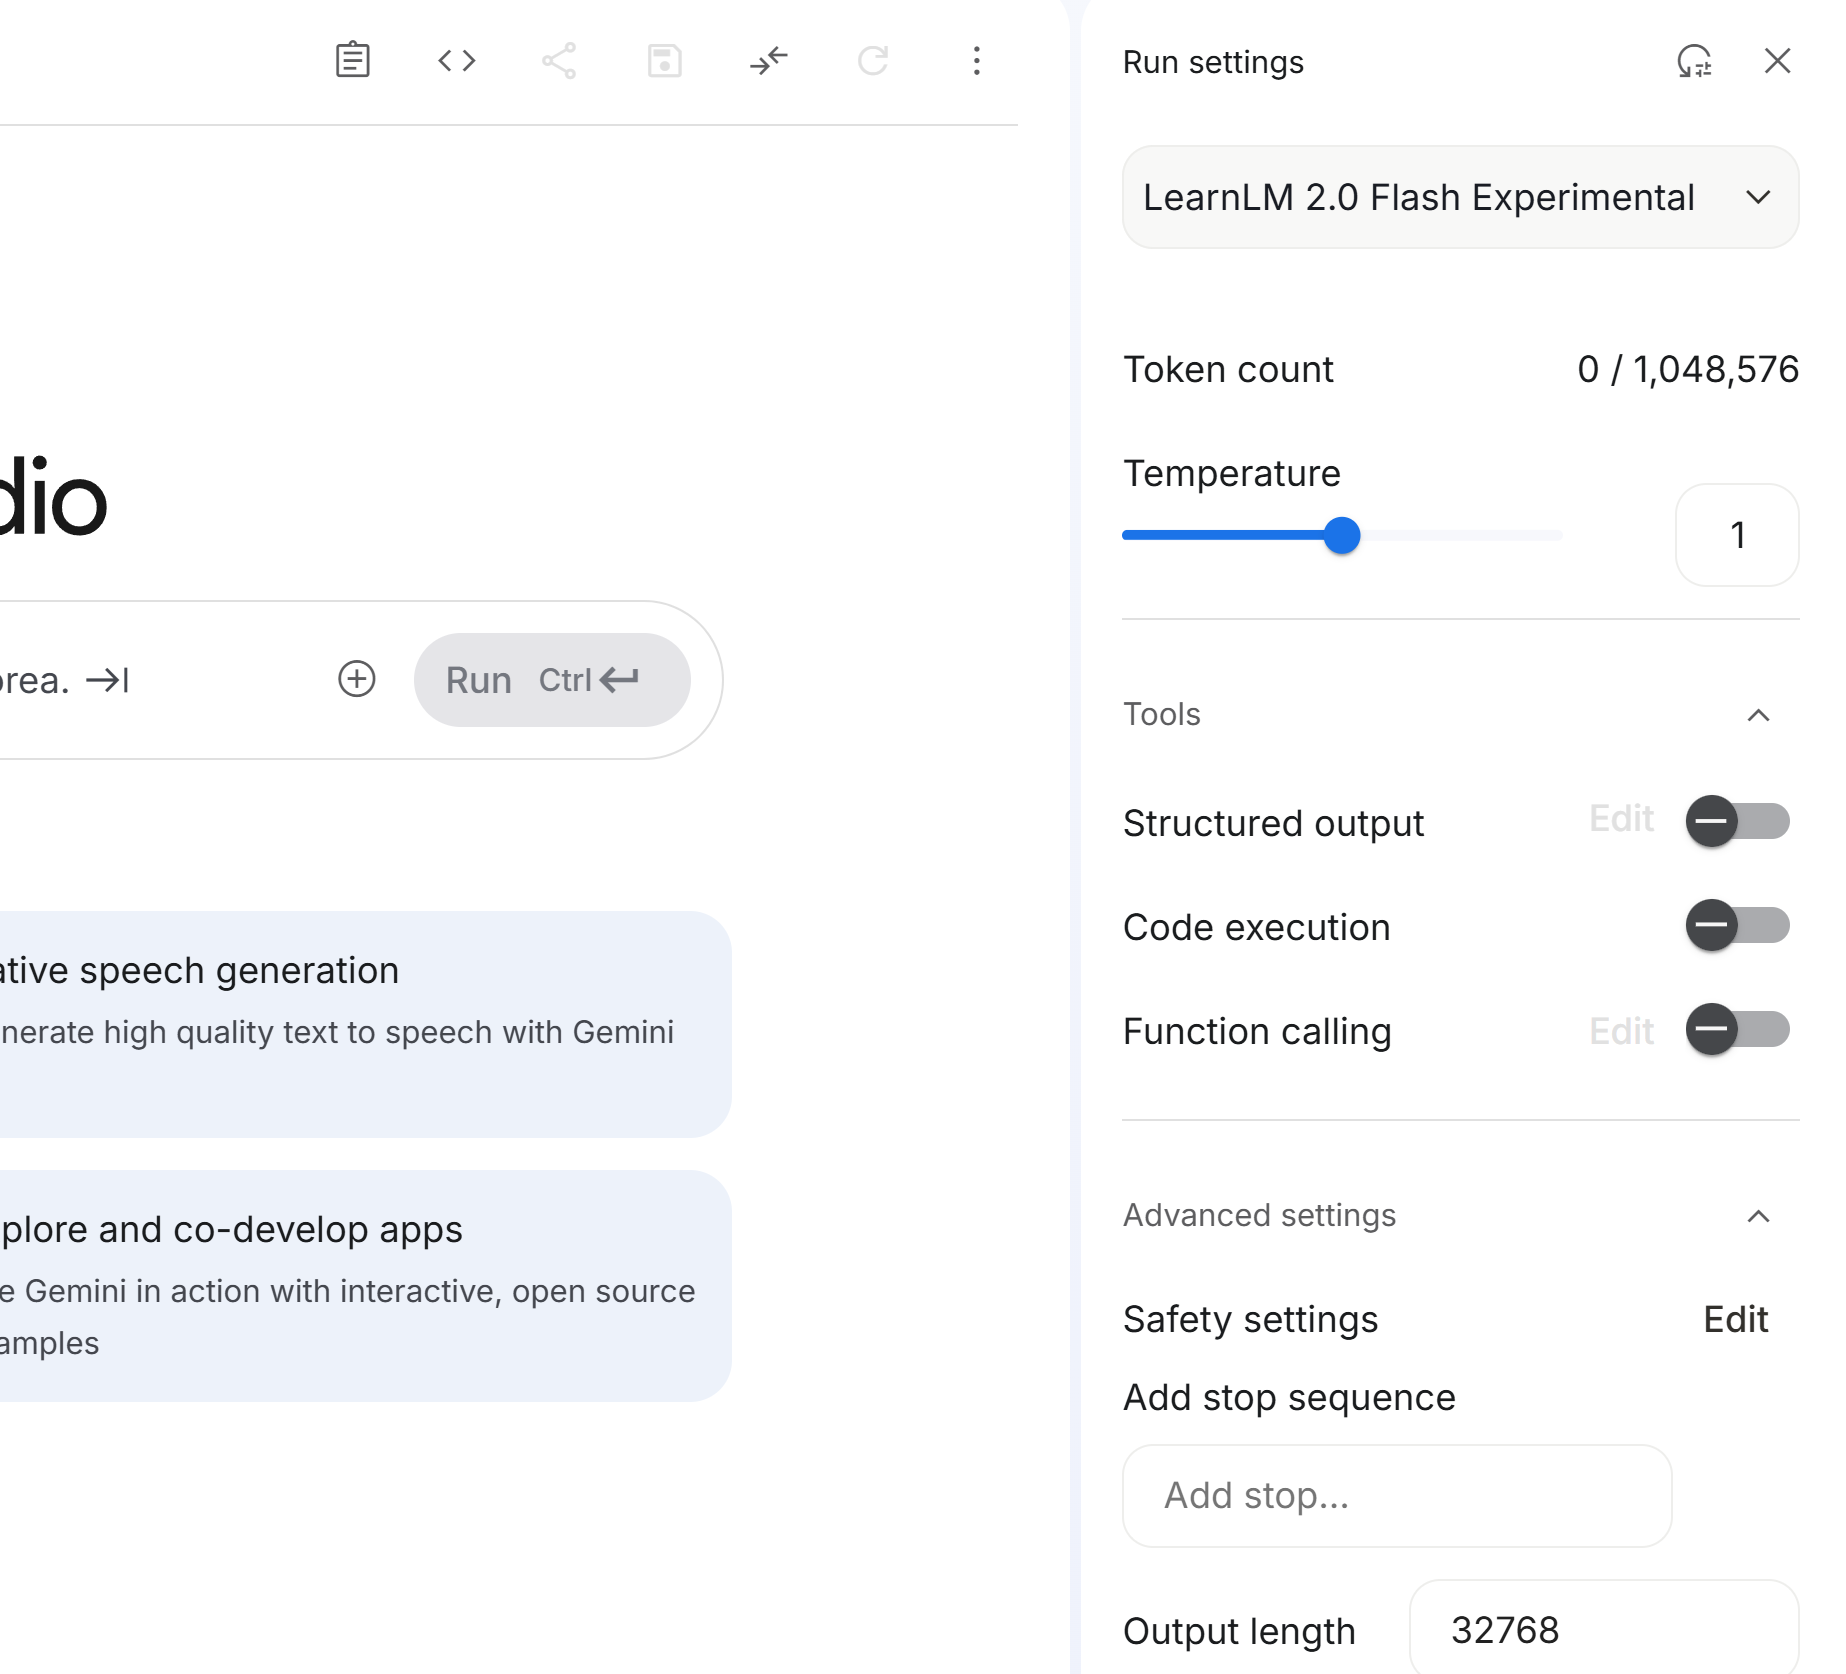Open the system instructions clipboard icon
Screen dimensions: 1846x1674
click(352, 61)
